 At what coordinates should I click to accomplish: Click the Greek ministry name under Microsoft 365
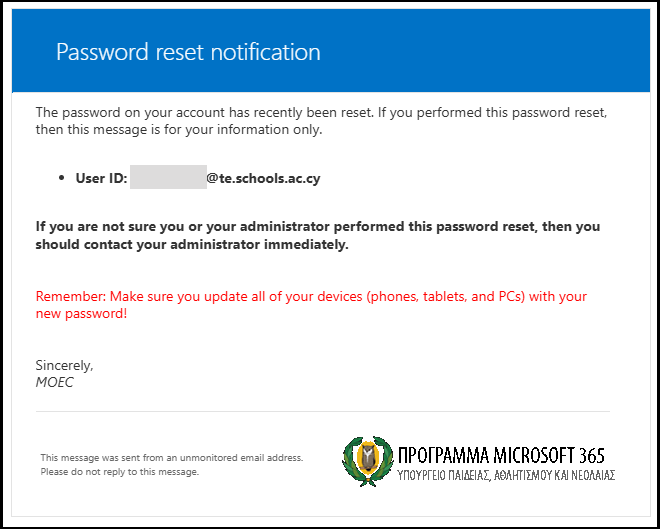pyautogui.click(x=505, y=475)
